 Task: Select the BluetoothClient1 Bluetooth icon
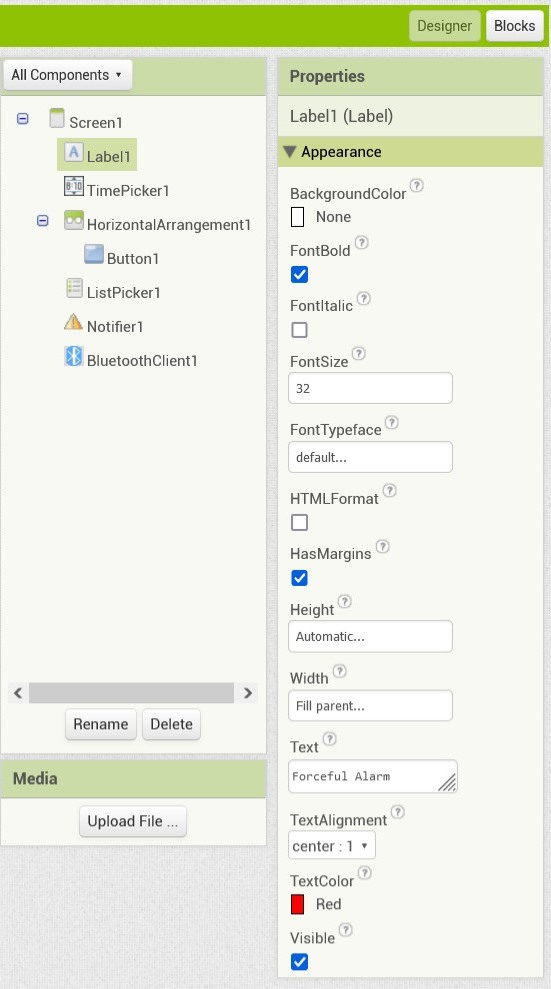pyautogui.click(x=74, y=356)
